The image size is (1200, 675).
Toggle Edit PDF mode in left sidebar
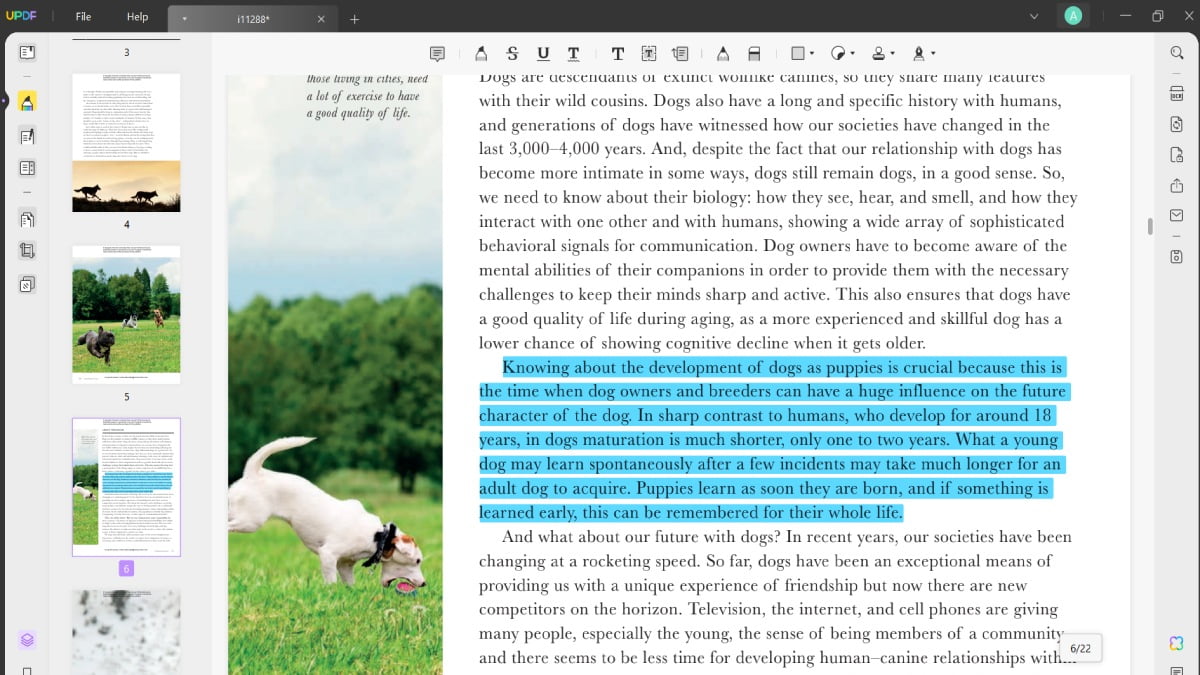(x=27, y=136)
